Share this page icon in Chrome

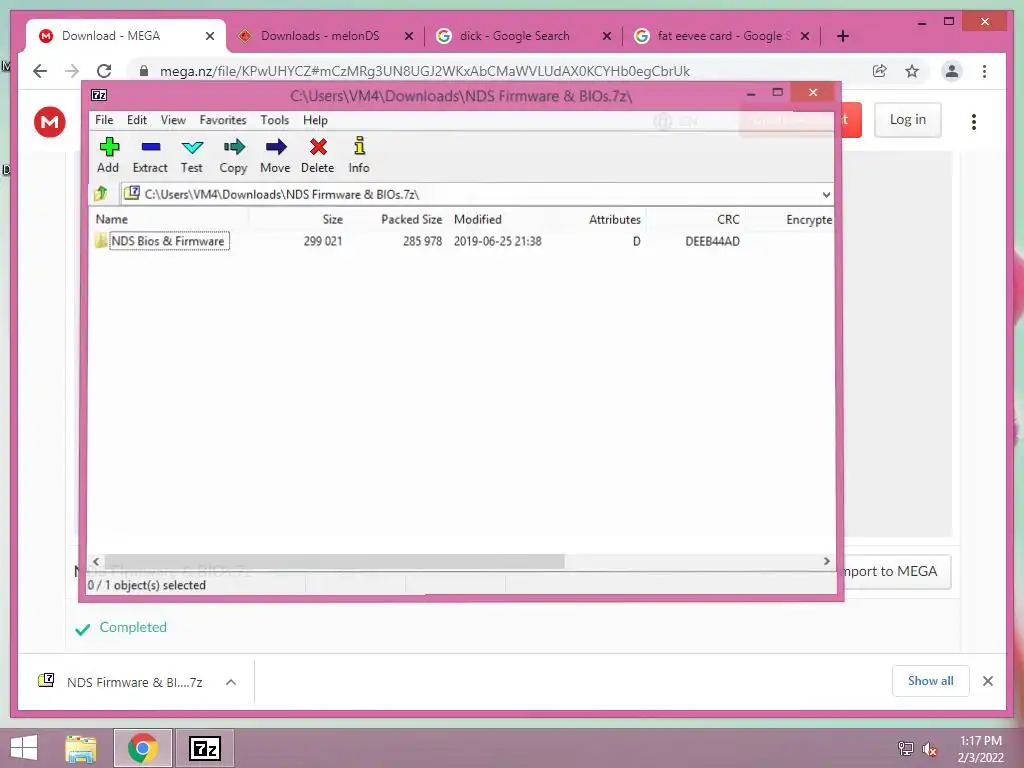[x=880, y=71]
